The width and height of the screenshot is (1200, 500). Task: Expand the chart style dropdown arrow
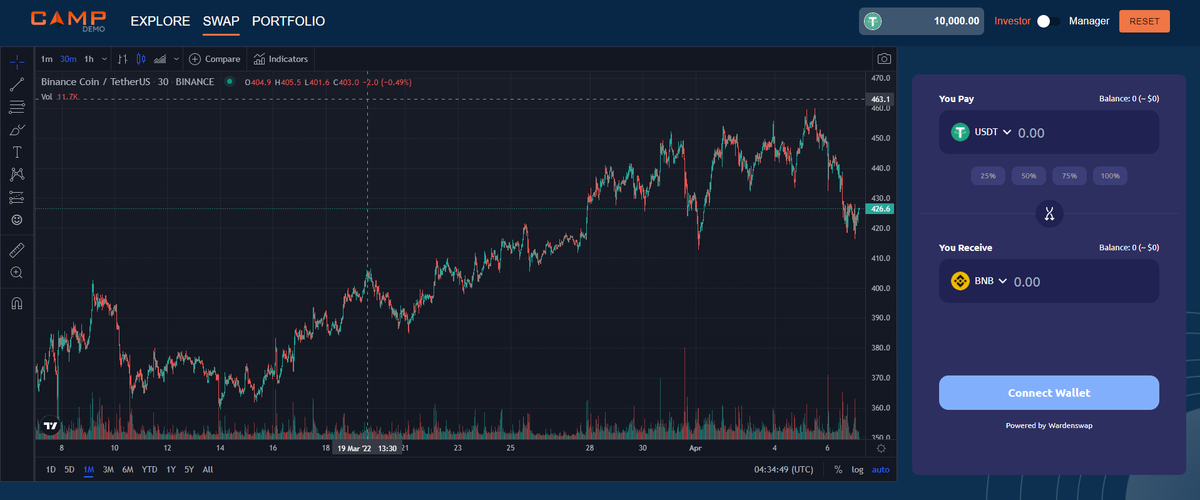click(x=176, y=59)
